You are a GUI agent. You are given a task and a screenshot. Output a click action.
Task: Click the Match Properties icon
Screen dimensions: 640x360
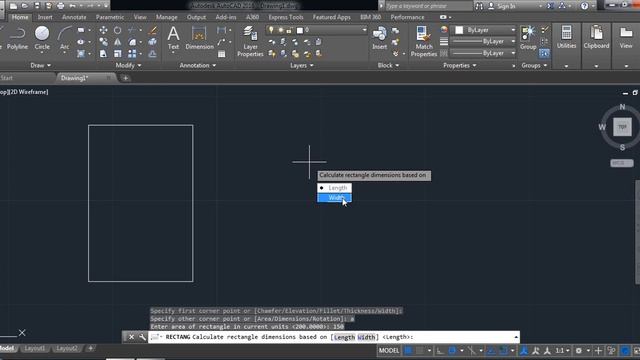[x=424, y=41]
